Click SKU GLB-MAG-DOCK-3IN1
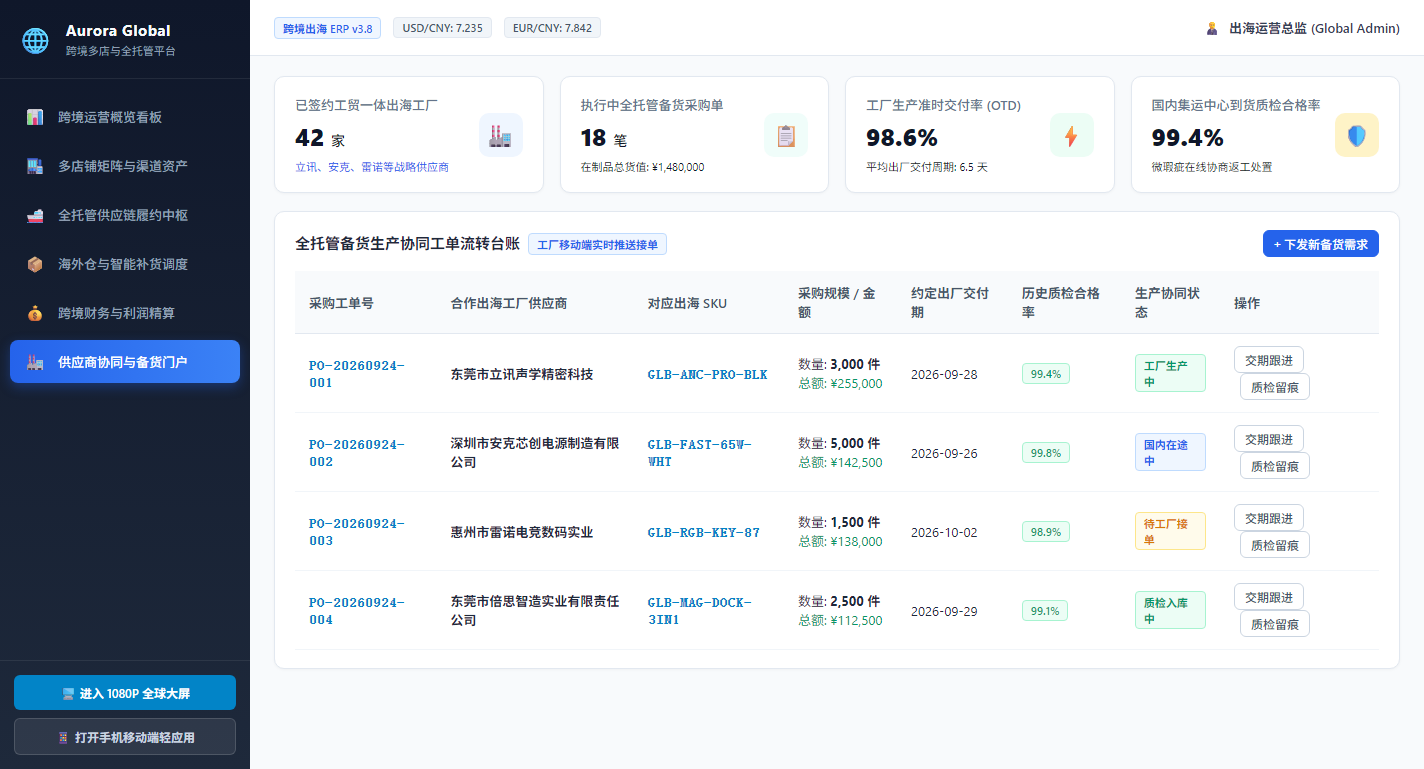 coord(700,611)
